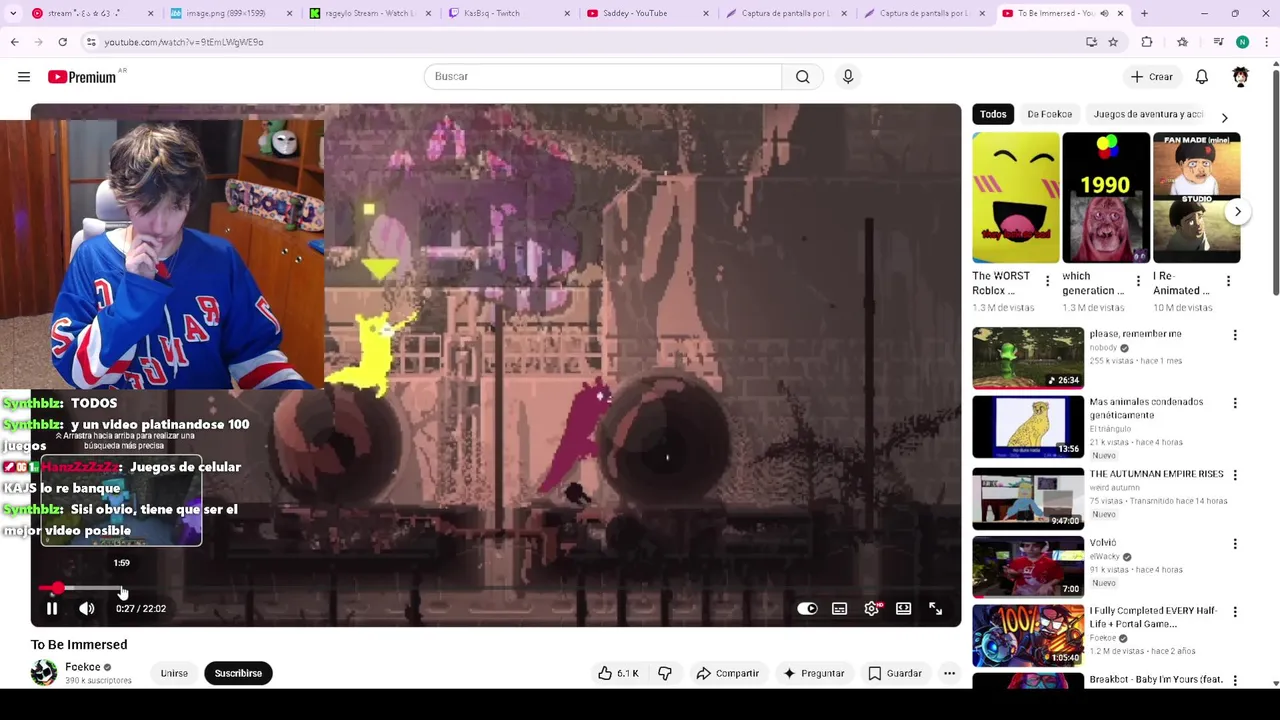Like the video with thumbs up
This screenshot has height=720, width=1280.
click(x=618, y=673)
